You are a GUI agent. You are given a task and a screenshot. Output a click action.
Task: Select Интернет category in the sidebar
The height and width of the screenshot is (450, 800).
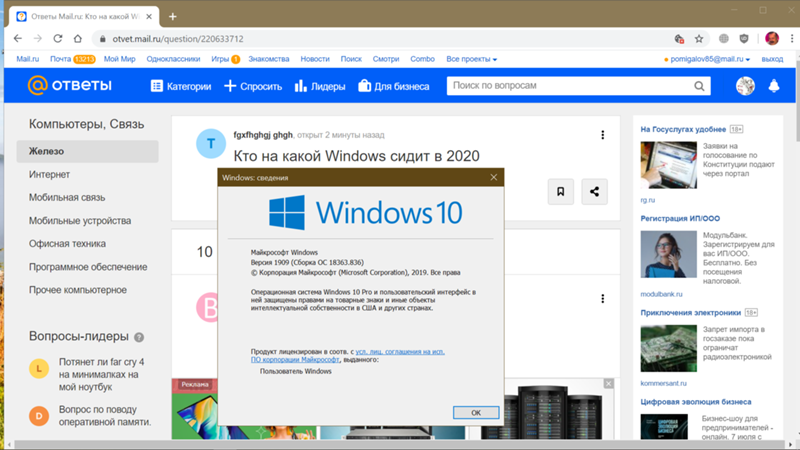pyautogui.click(x=49, y=174)
